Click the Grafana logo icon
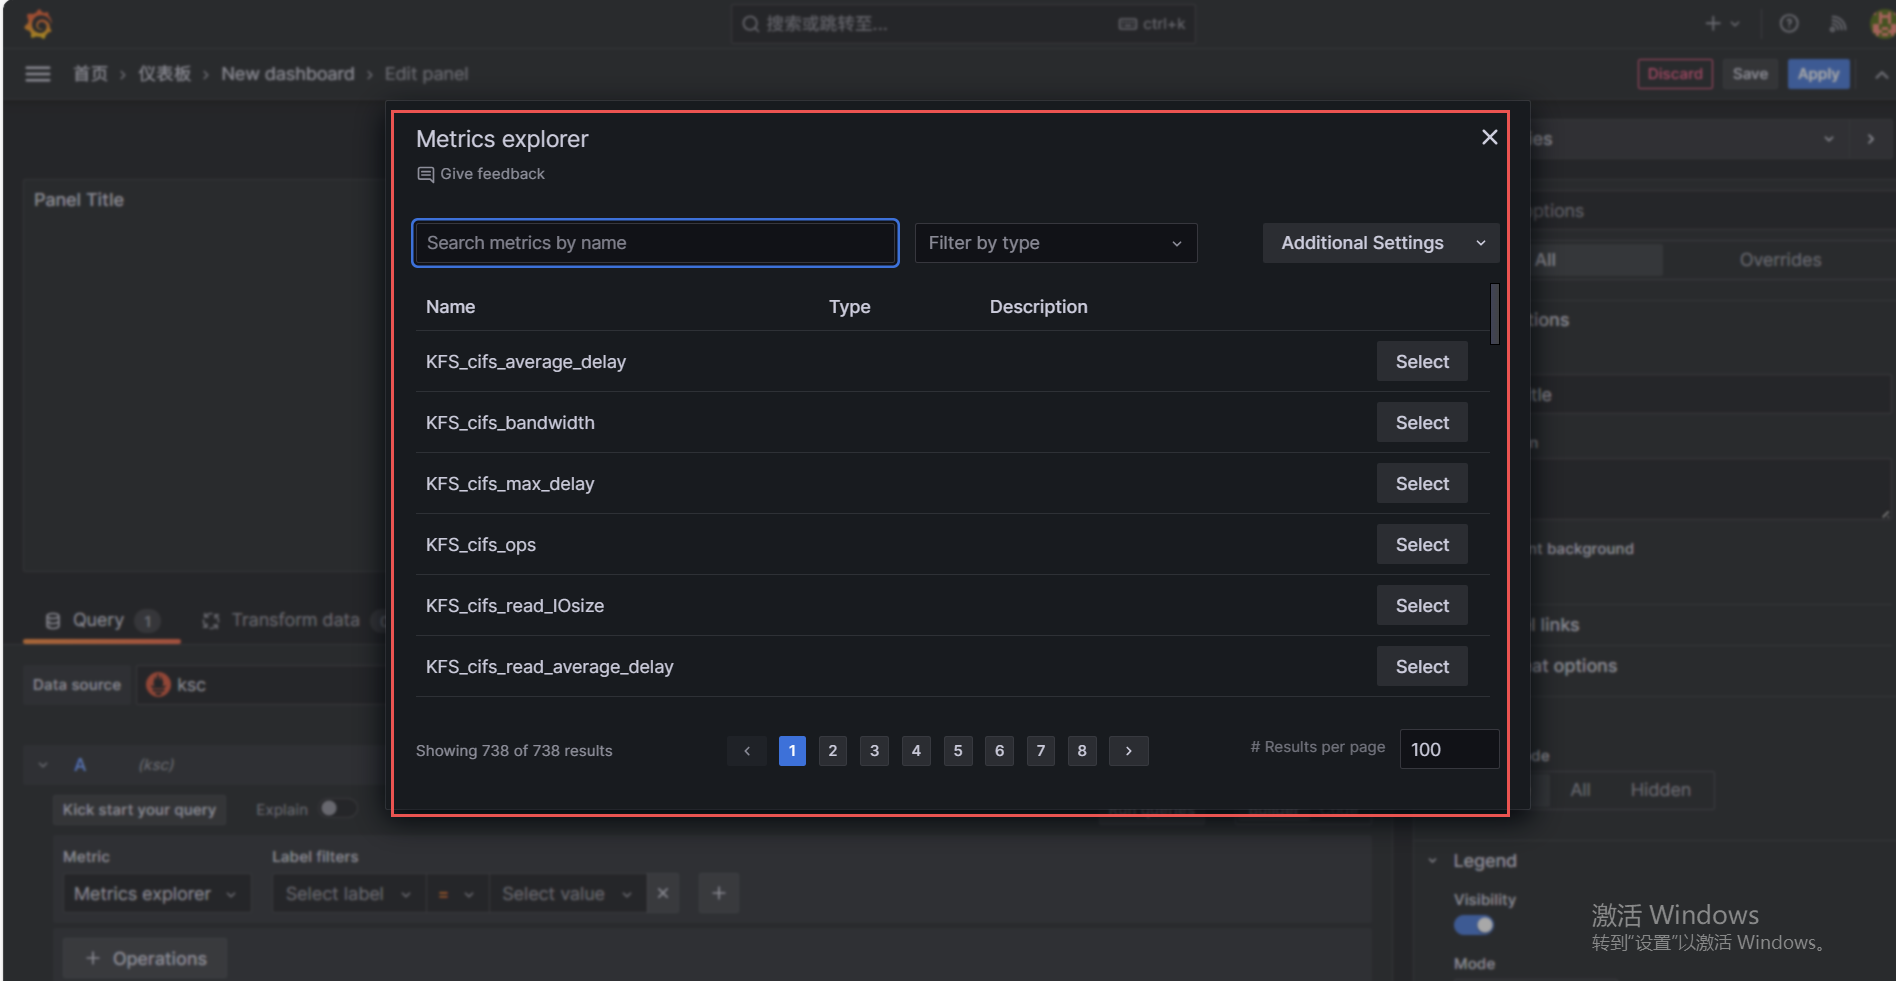 (x=38, y=24)
